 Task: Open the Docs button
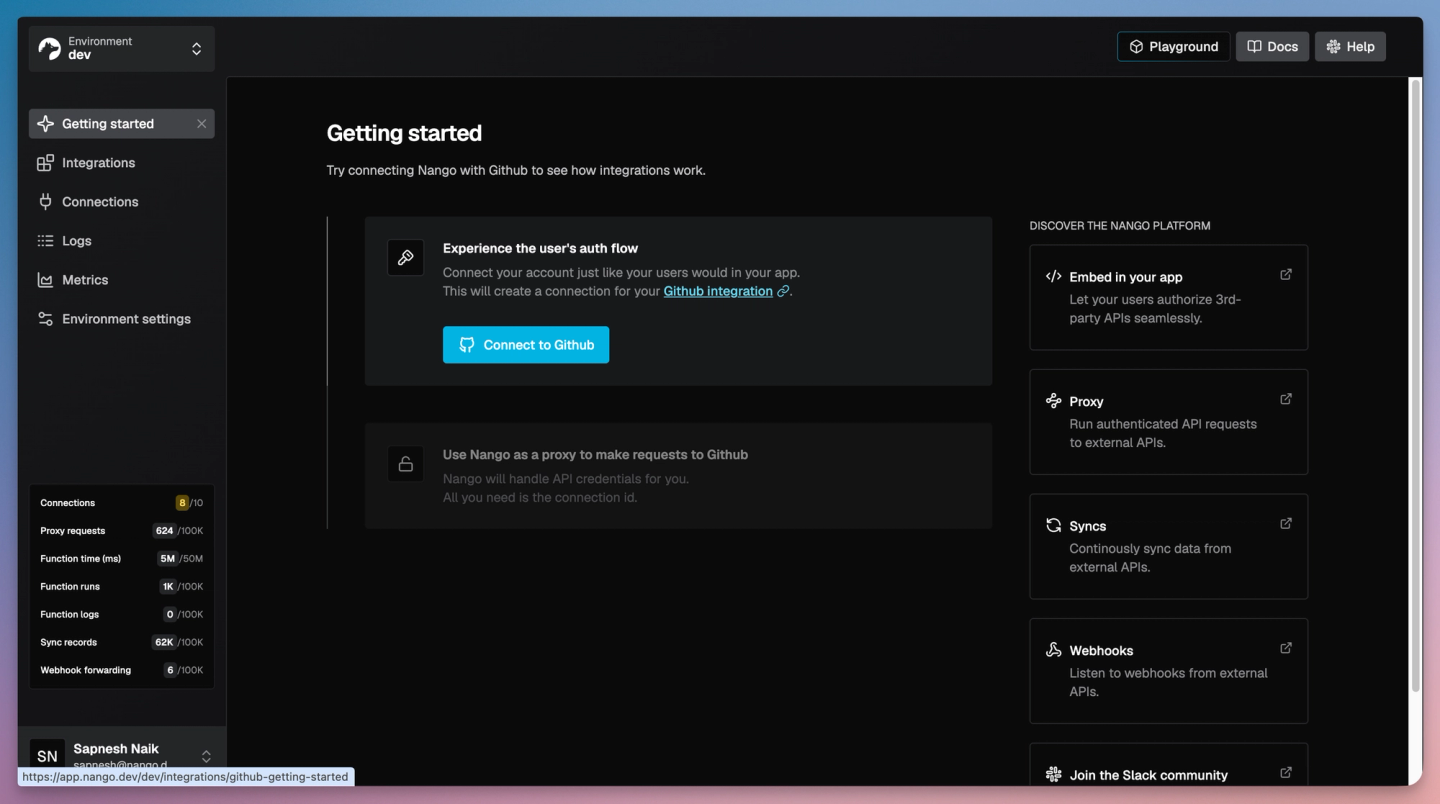[x=1272, y=47]
